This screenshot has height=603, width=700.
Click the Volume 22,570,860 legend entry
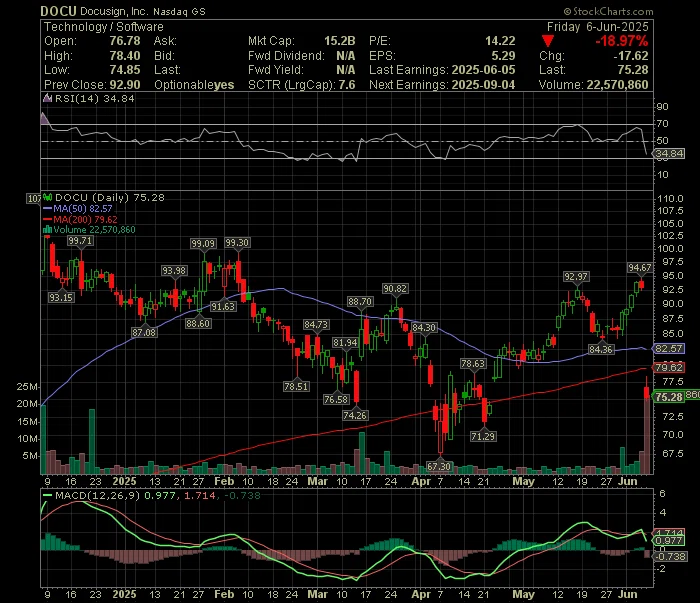[94, 230]
